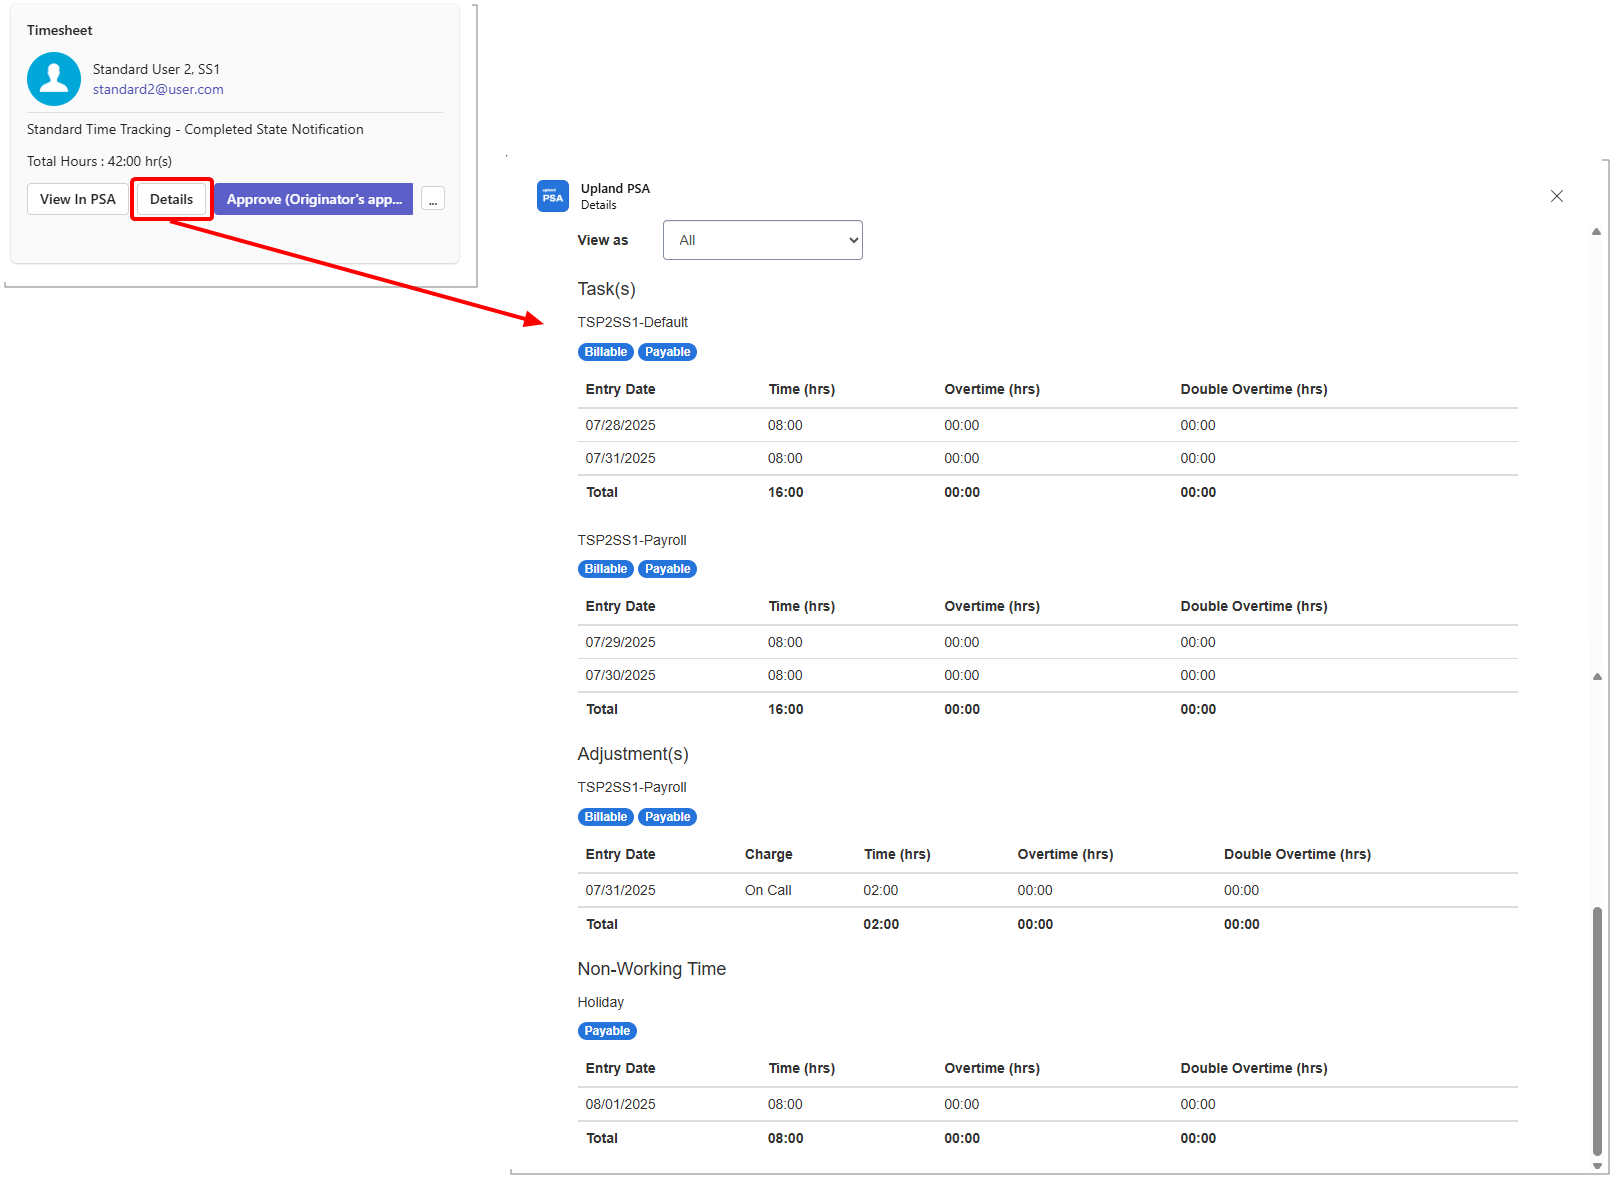The width and height of the screenshot is (1621, 1186).
Task: Select the Adjustment(s) section header
Action: click(632, 754)
